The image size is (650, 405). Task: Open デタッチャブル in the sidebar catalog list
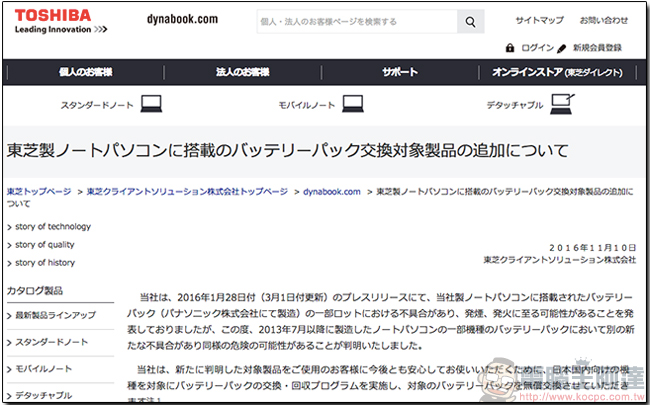[44, 395]
